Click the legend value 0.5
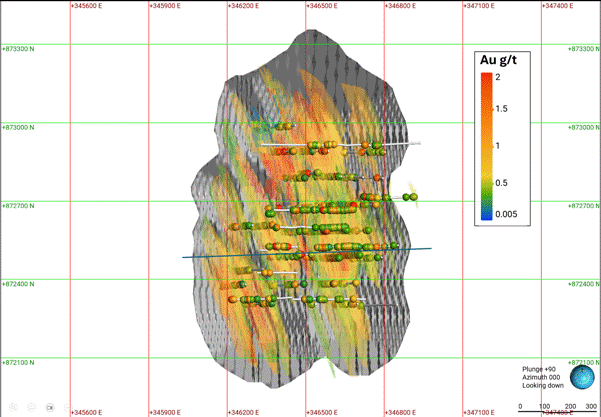This screenshot has height=417, width=601. (501, 183)
